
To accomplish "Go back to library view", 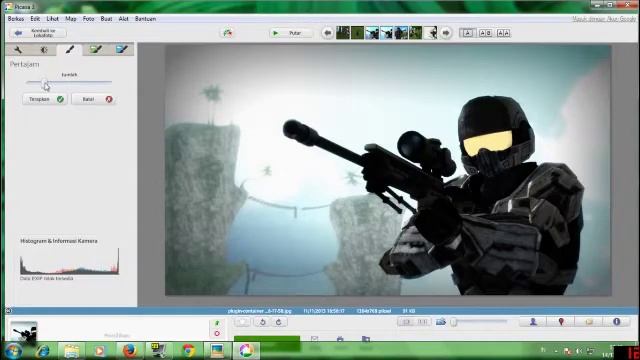I will click(38, 33).
